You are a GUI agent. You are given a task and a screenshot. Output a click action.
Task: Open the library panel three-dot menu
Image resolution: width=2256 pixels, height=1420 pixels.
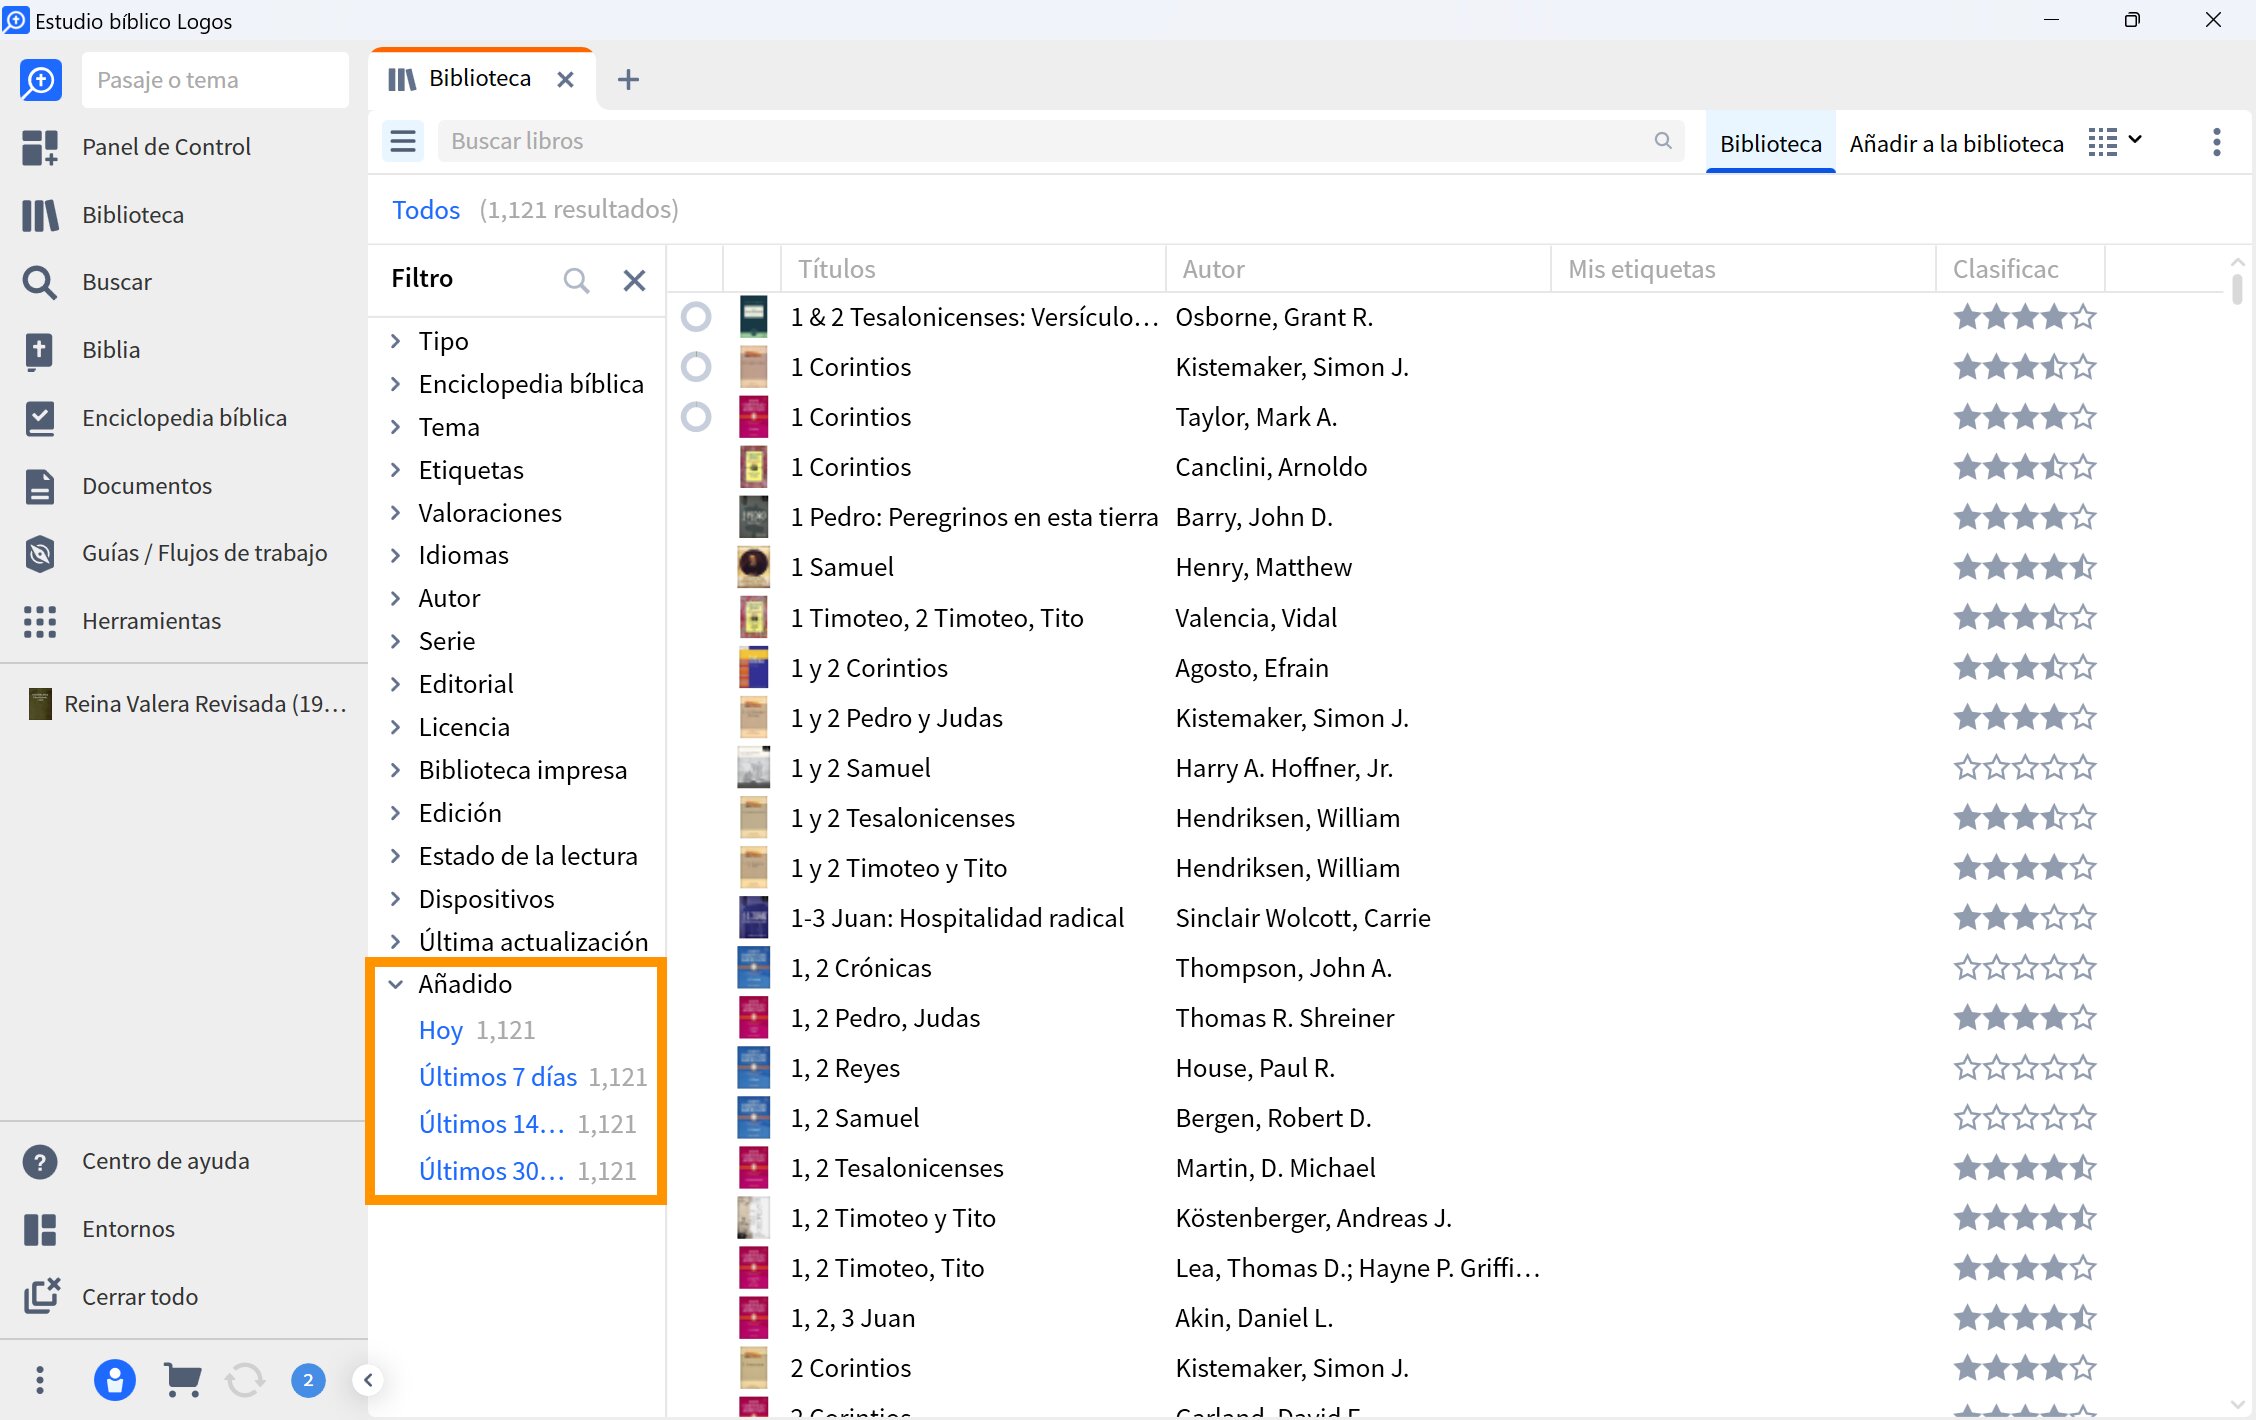click(2216, 142)
